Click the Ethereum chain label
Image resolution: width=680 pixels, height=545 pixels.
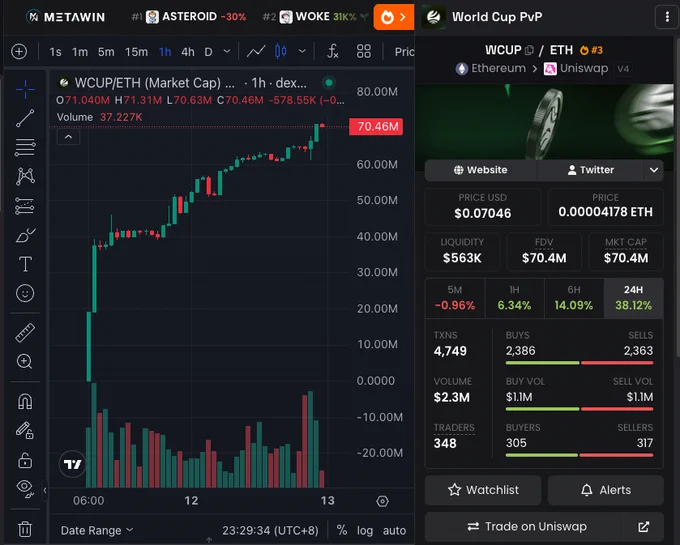point(490,69)
